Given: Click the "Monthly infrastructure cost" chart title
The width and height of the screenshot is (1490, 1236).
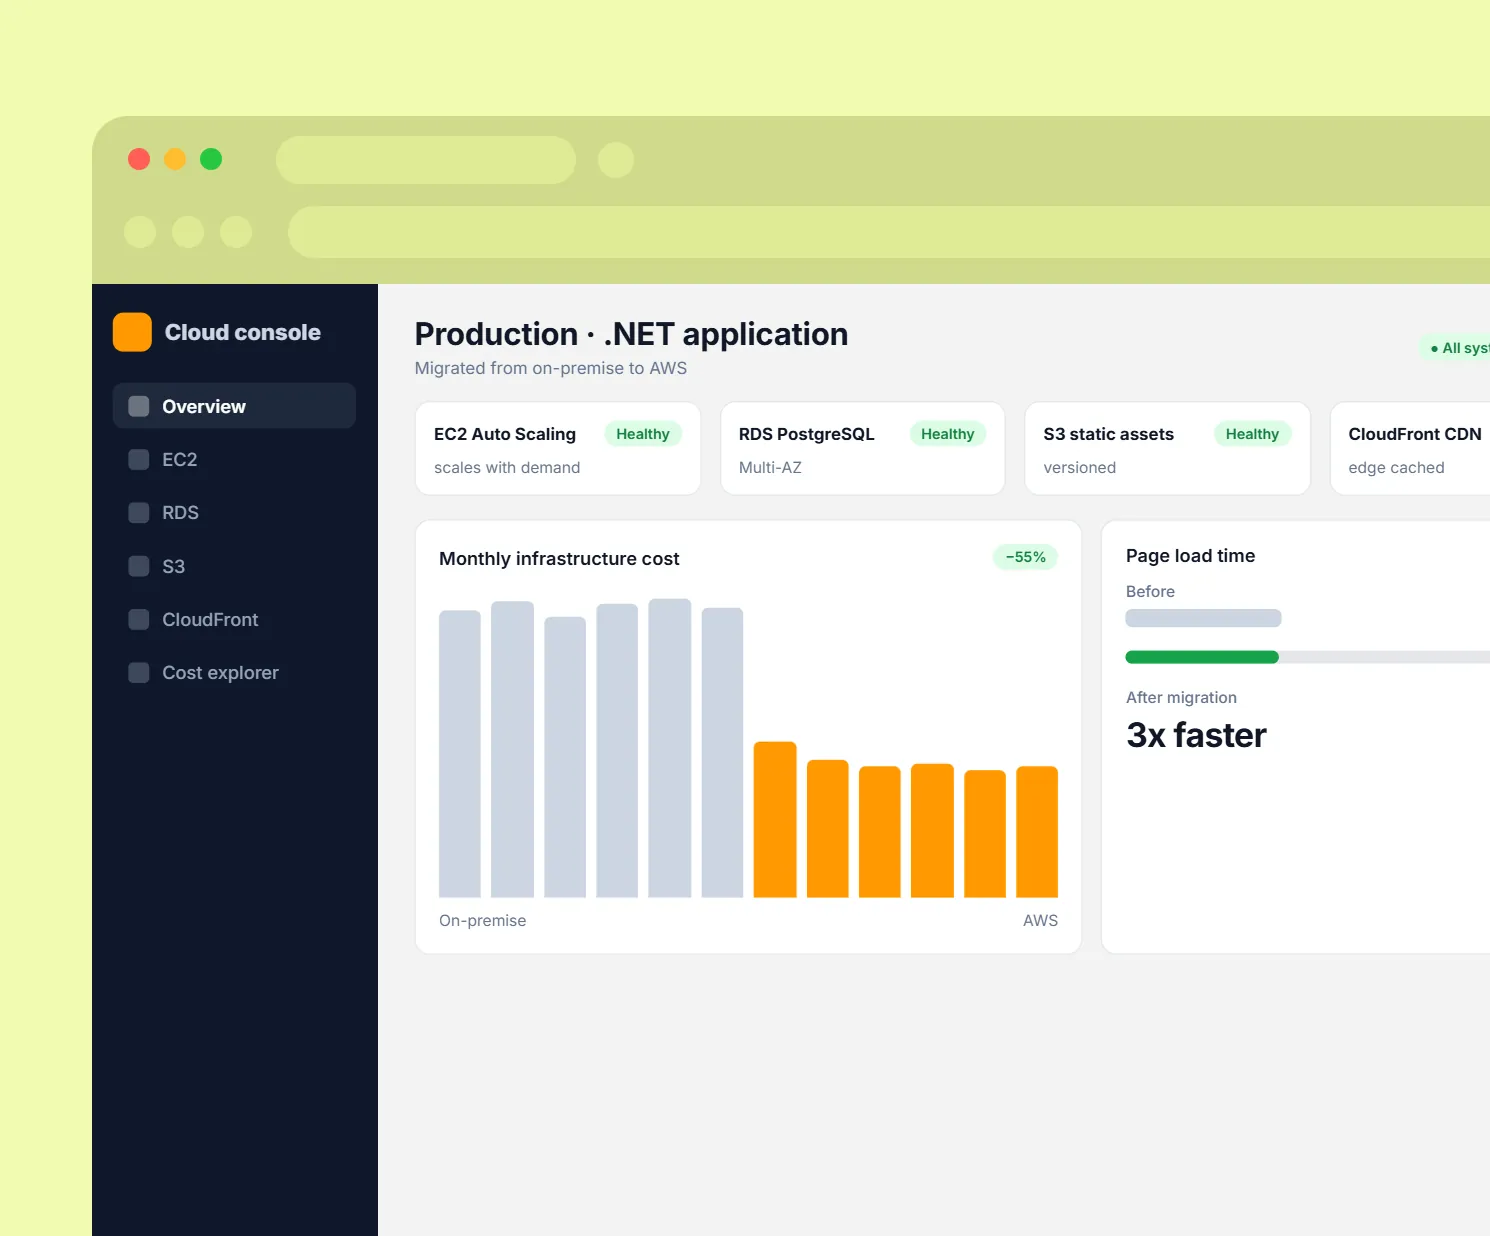Looking at the screenshot, I should tap(559, 559).
